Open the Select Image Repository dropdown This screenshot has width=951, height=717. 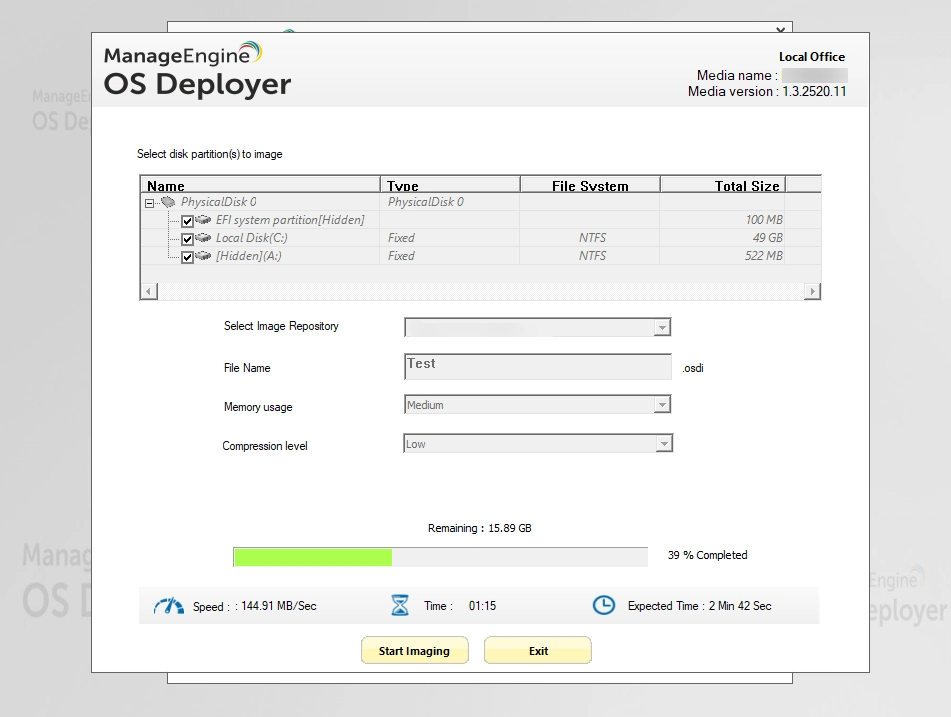point(662,328)
